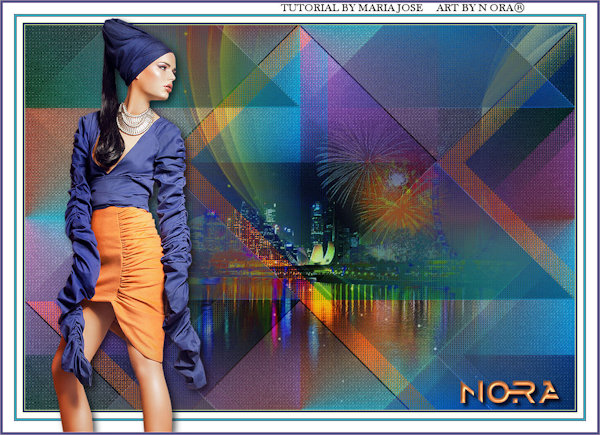Click the 'ART BY NORA' credit text
The width and height of the screenshot is (600, 435).
(x=480, y=8)
